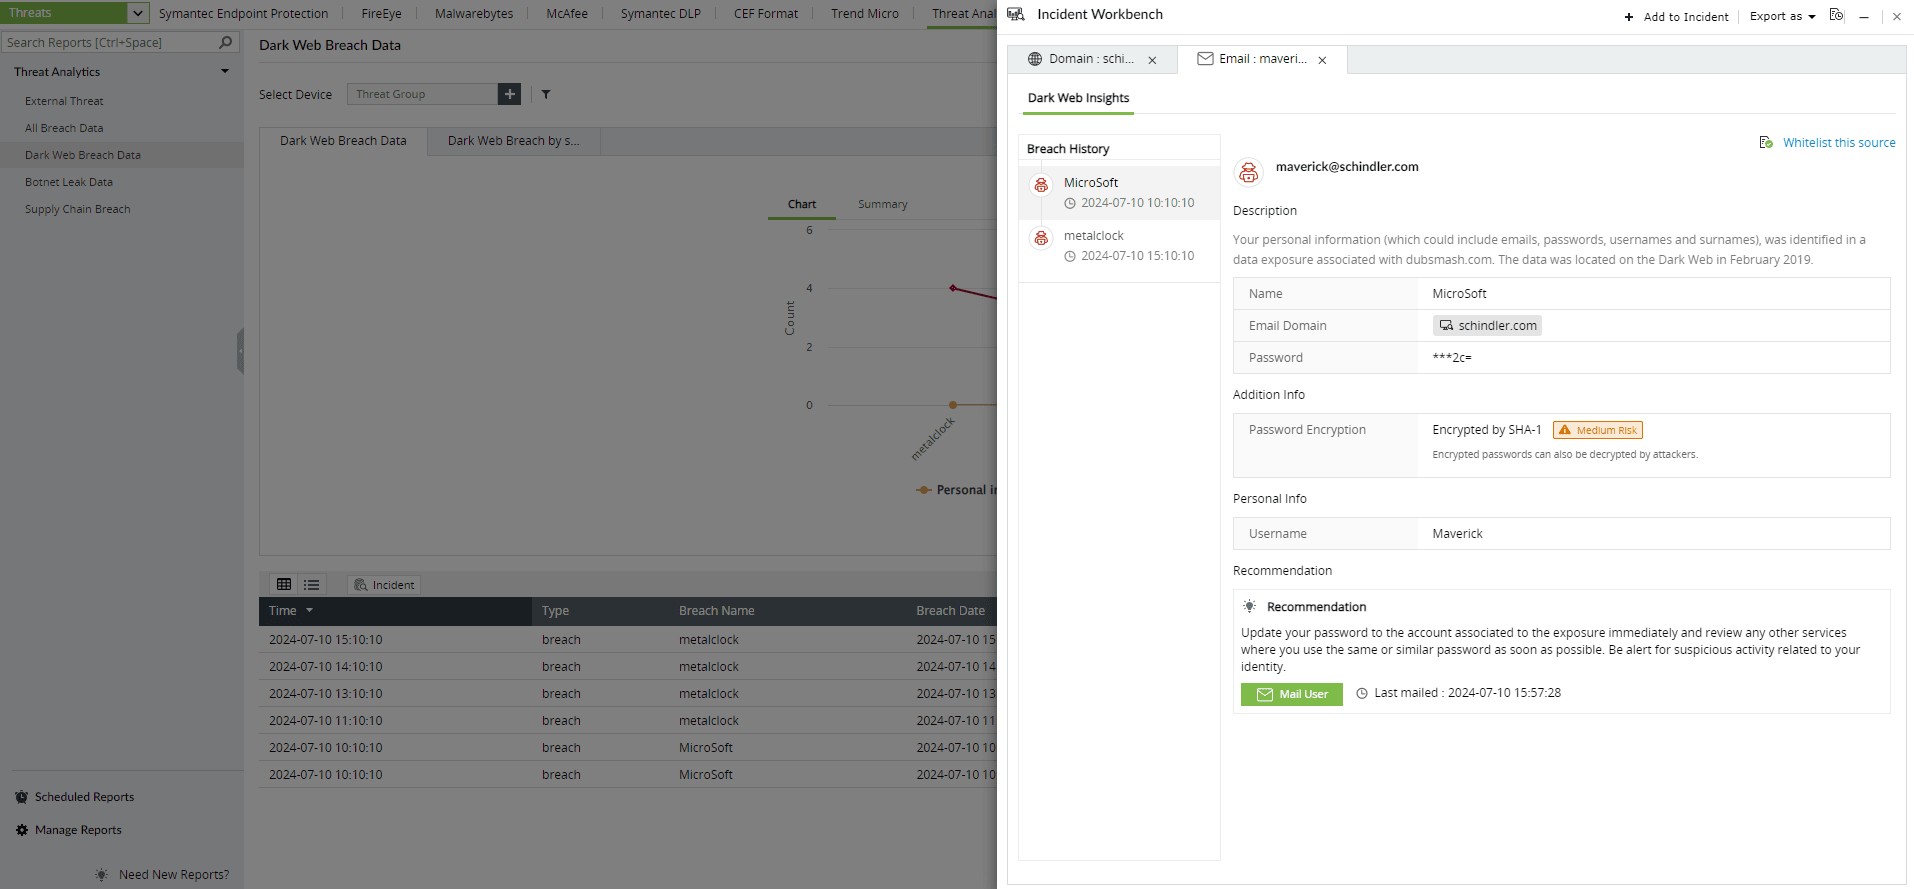Click the Incident Workbench title icon
Image resolution: width=1914 pixels, height=889 pixels.
tap(1016, 14)
